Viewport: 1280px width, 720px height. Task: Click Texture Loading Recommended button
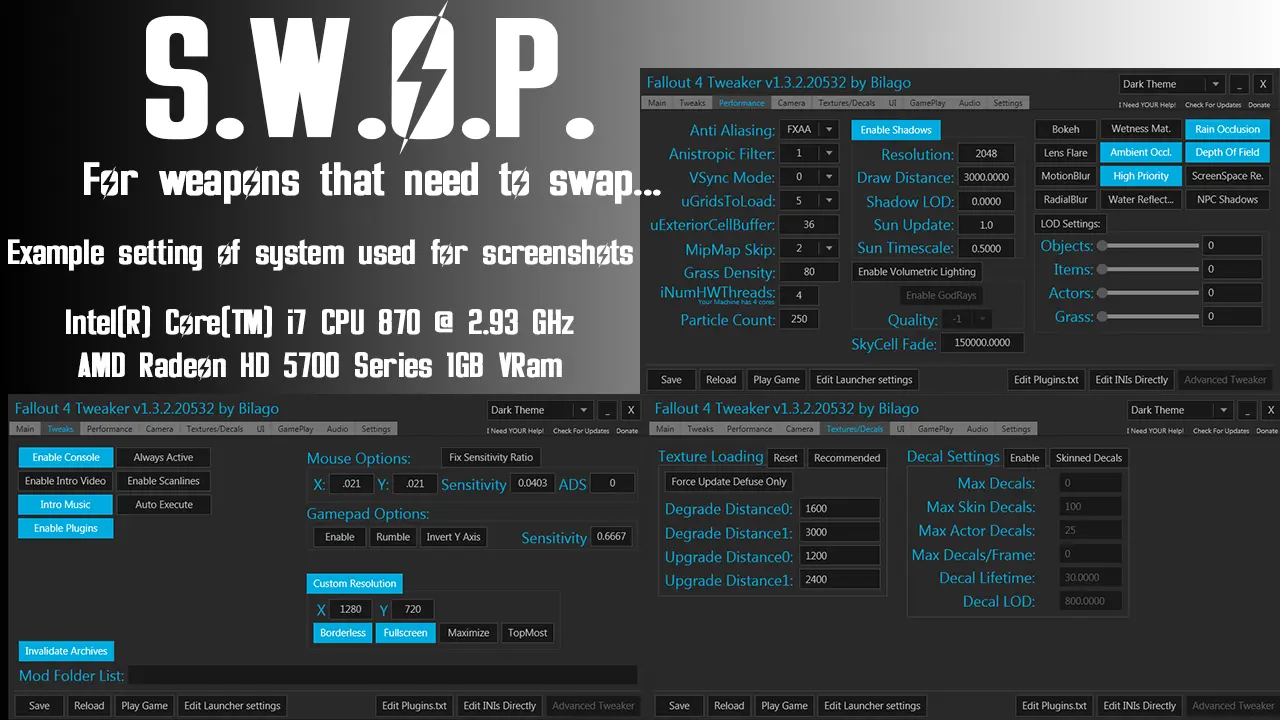pyautogui.click(x=847, y=458)
